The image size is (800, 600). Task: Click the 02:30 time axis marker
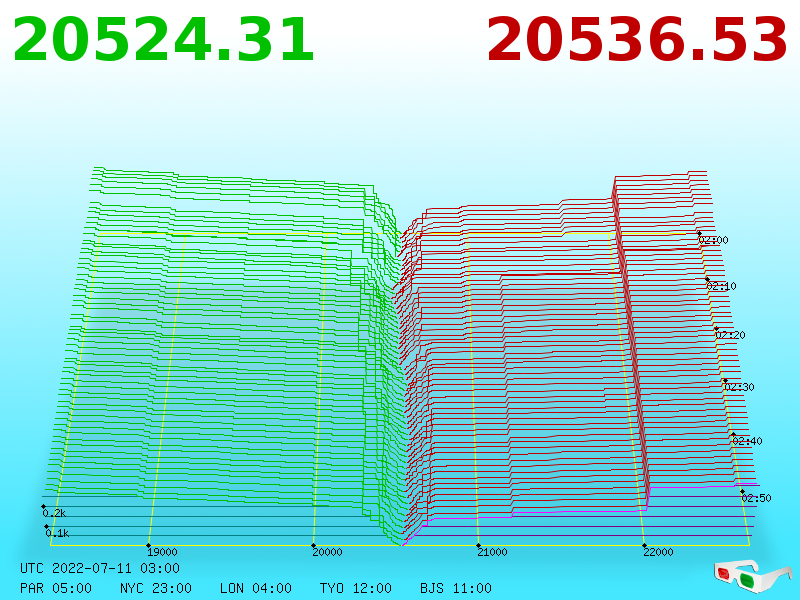(x=739, y=387)
